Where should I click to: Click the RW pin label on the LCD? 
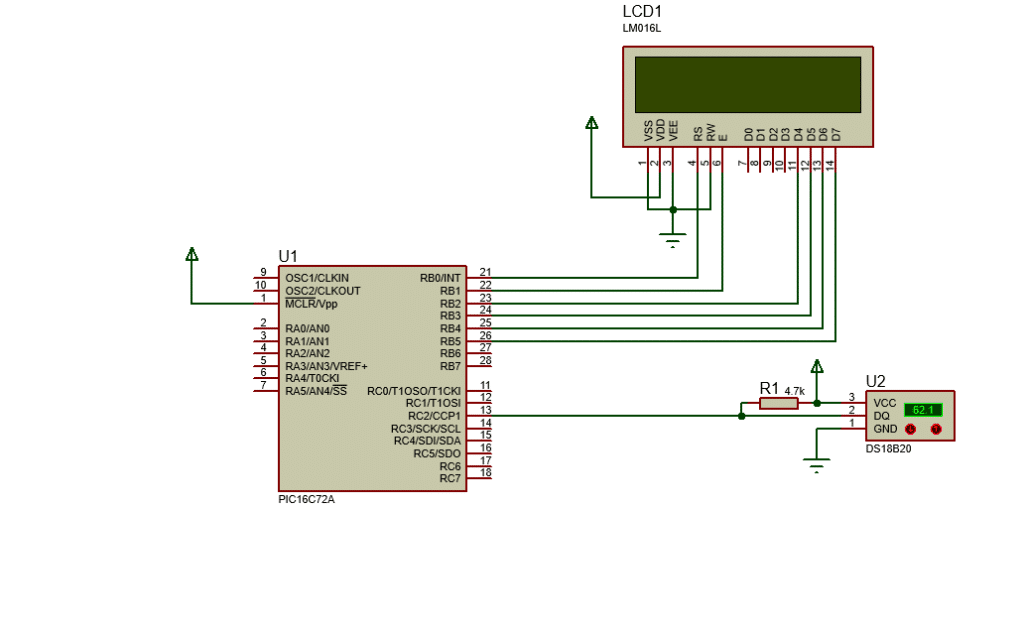pyautogui.click(x=711, y=133)
